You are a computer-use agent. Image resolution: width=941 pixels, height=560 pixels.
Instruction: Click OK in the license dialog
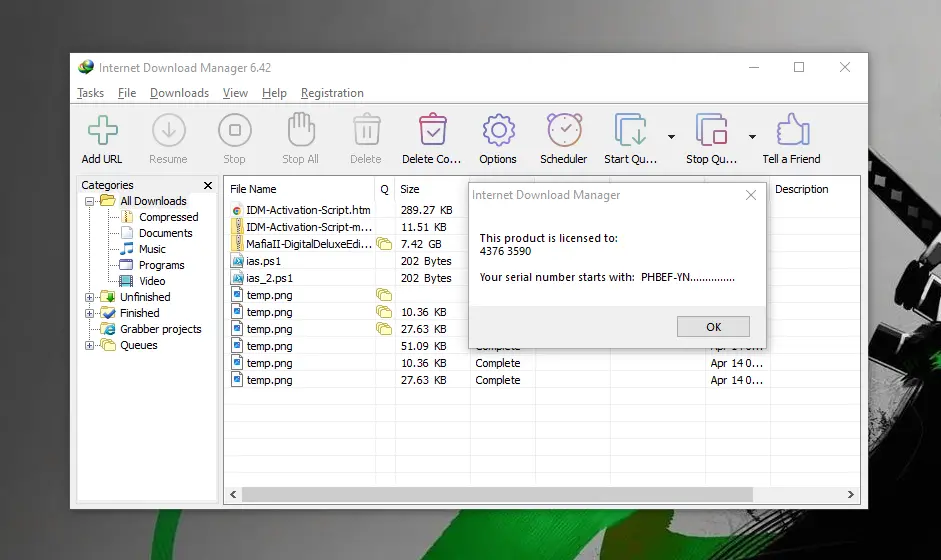pyautogui.click(x=713, y=327)
